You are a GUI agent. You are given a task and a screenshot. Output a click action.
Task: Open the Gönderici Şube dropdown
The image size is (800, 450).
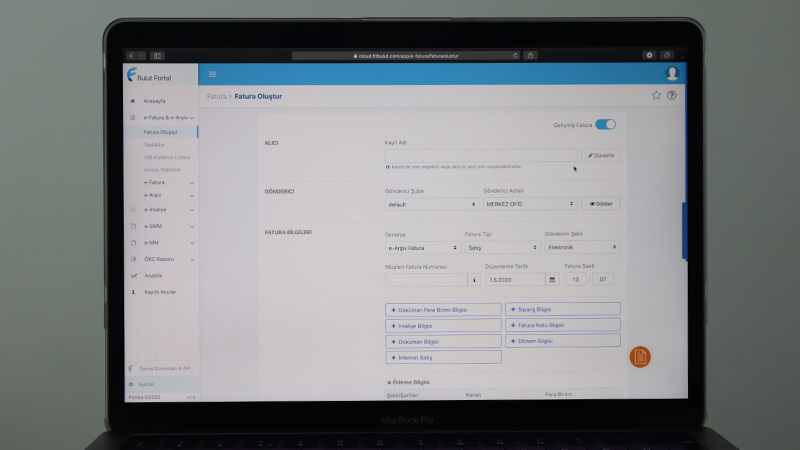(x=431, y=204)
